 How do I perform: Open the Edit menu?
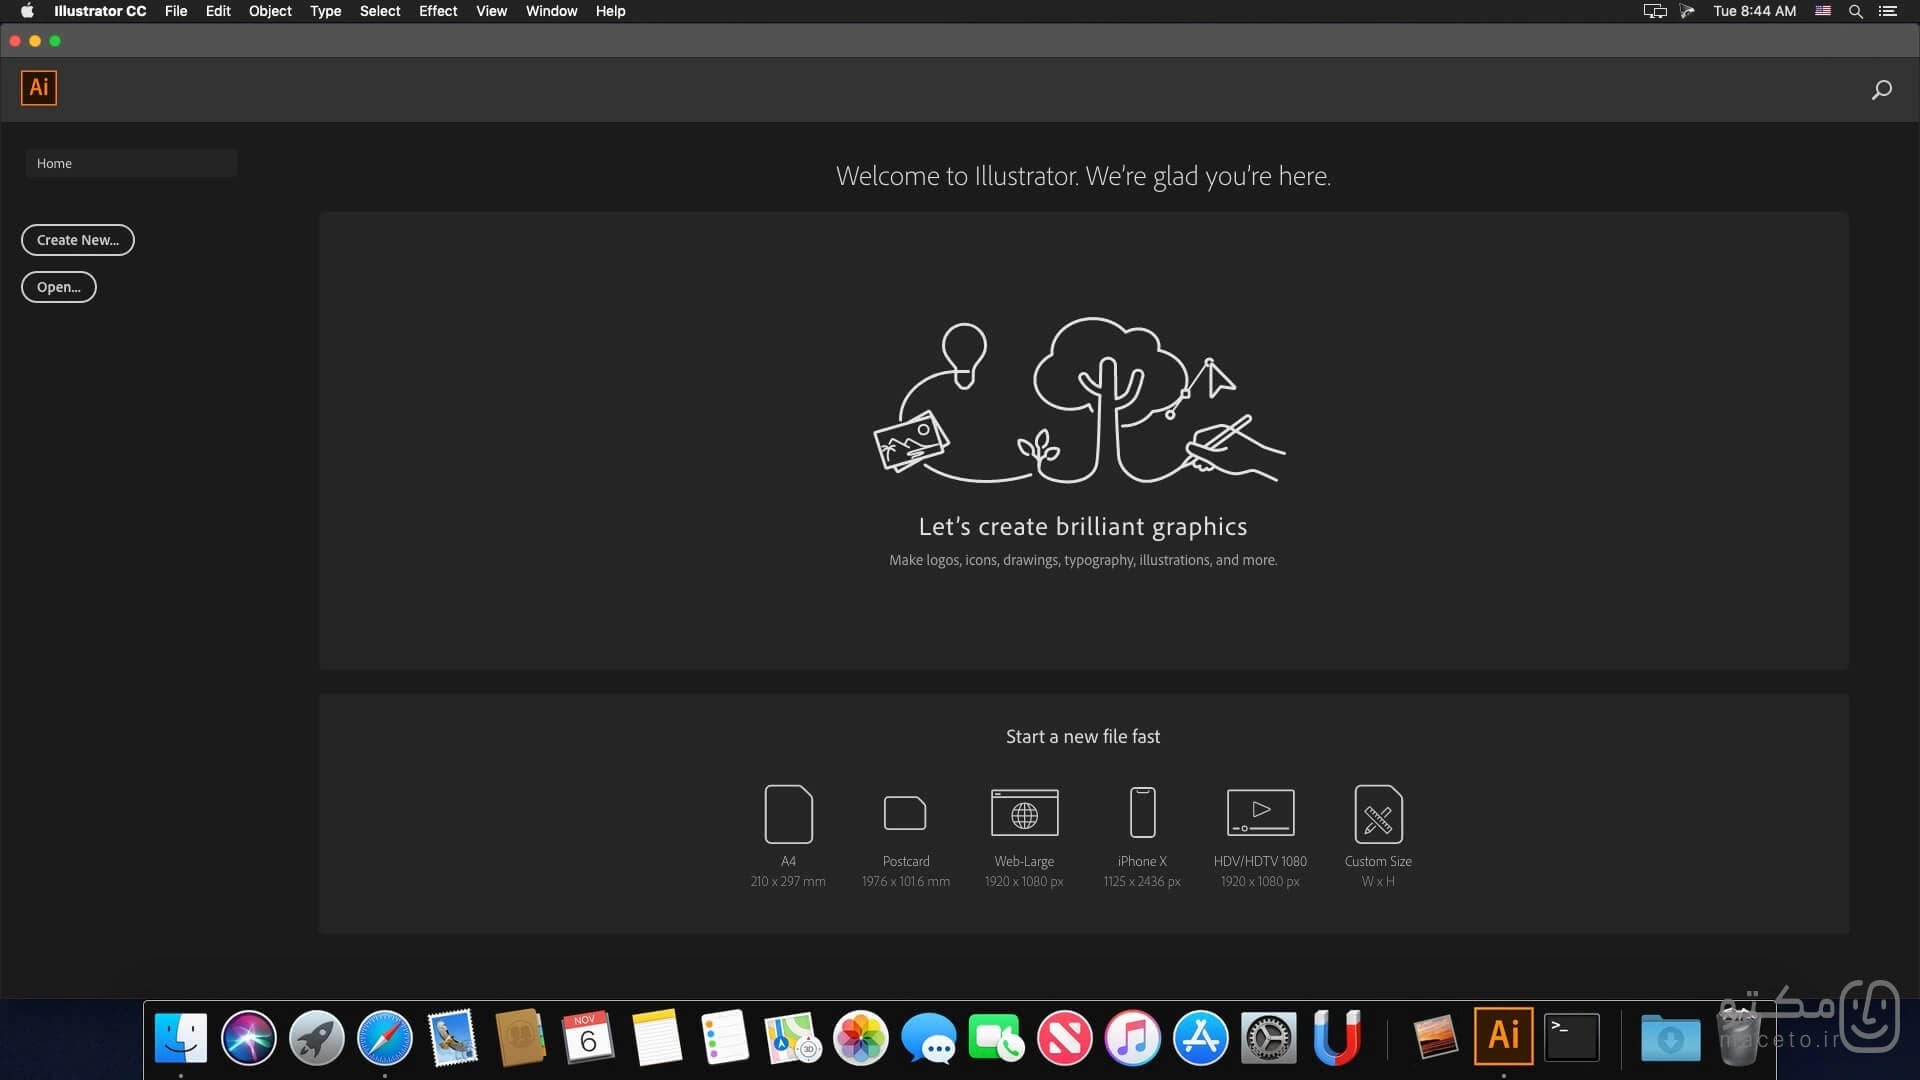coord(218,11)
